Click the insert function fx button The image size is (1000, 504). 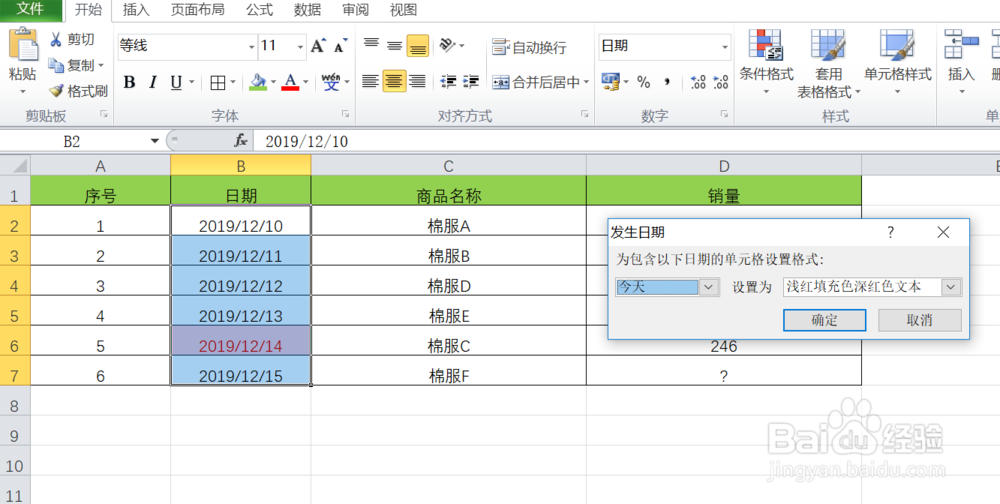(x=240, y=141)
